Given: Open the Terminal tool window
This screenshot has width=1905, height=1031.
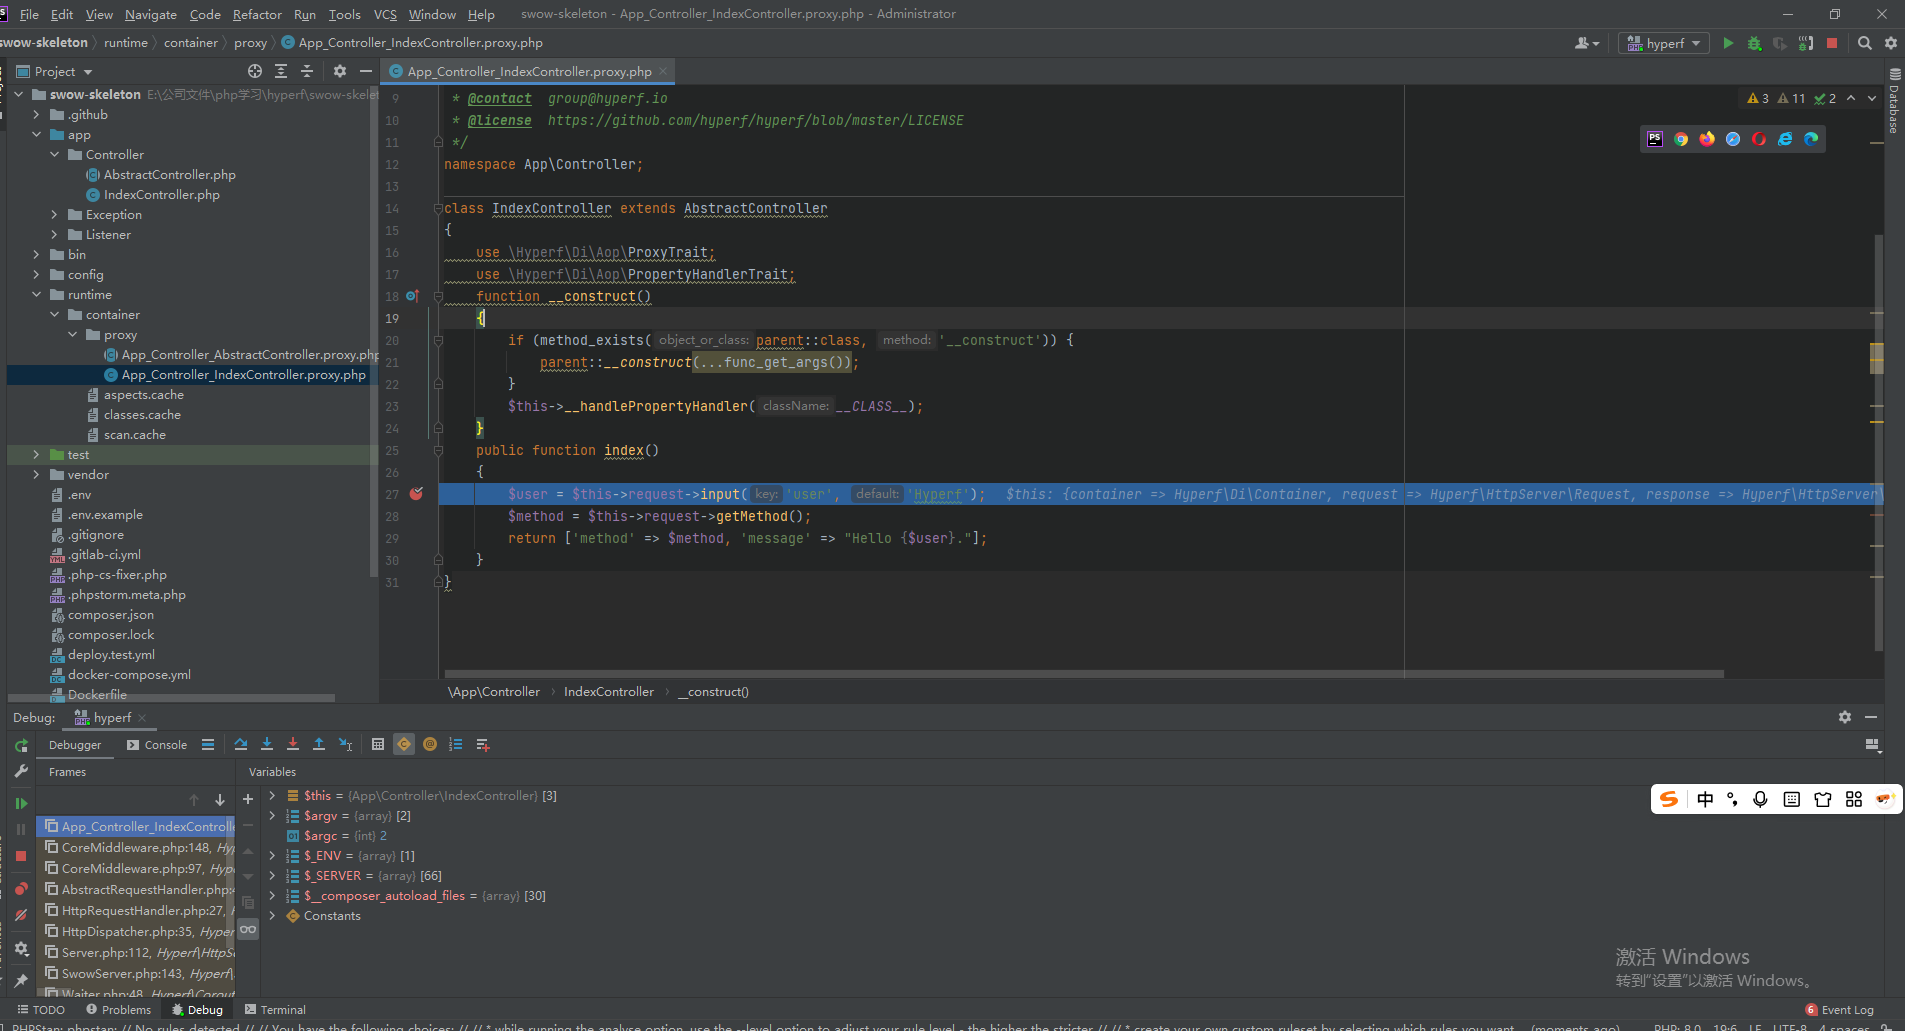Looking at the screenshot, I should tap(275, 1010).
